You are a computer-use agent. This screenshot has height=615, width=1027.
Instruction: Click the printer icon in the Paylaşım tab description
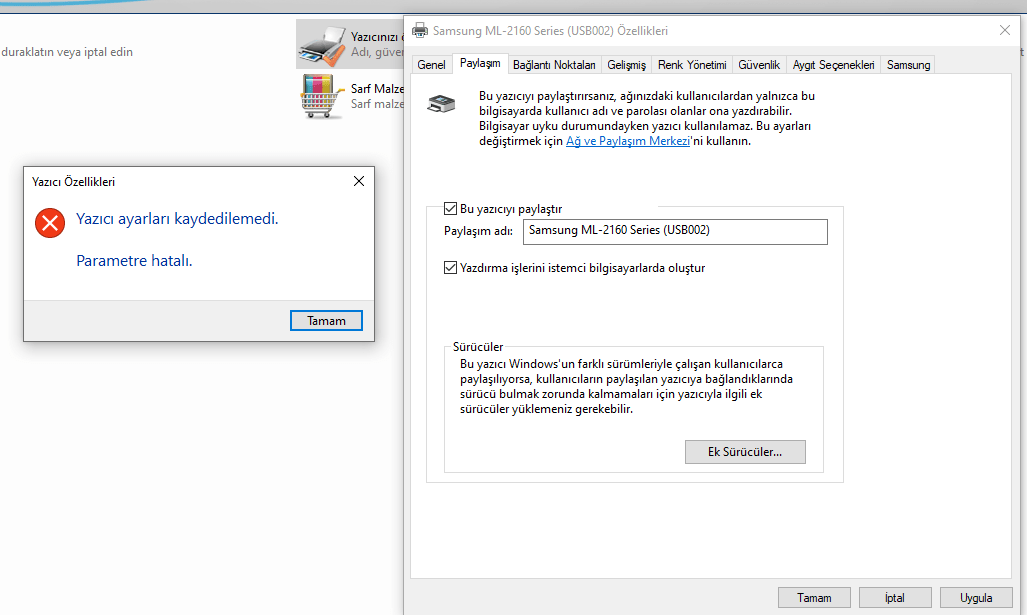441,103
